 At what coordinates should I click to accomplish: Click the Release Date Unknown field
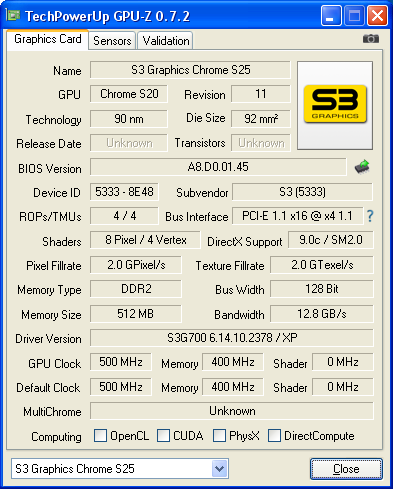[x=129, y=143]
